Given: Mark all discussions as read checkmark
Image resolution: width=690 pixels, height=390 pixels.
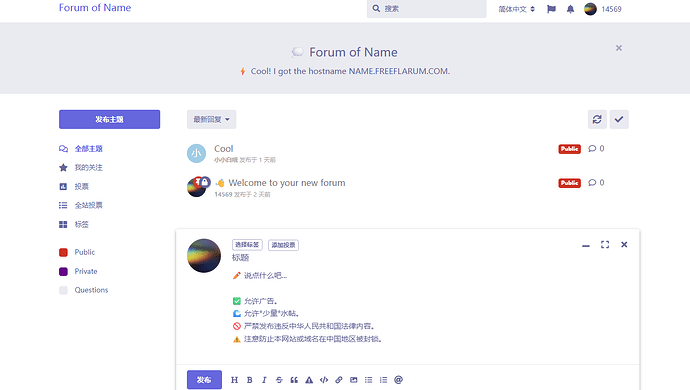Looking at the screenshot, I should tap(619, 119).
